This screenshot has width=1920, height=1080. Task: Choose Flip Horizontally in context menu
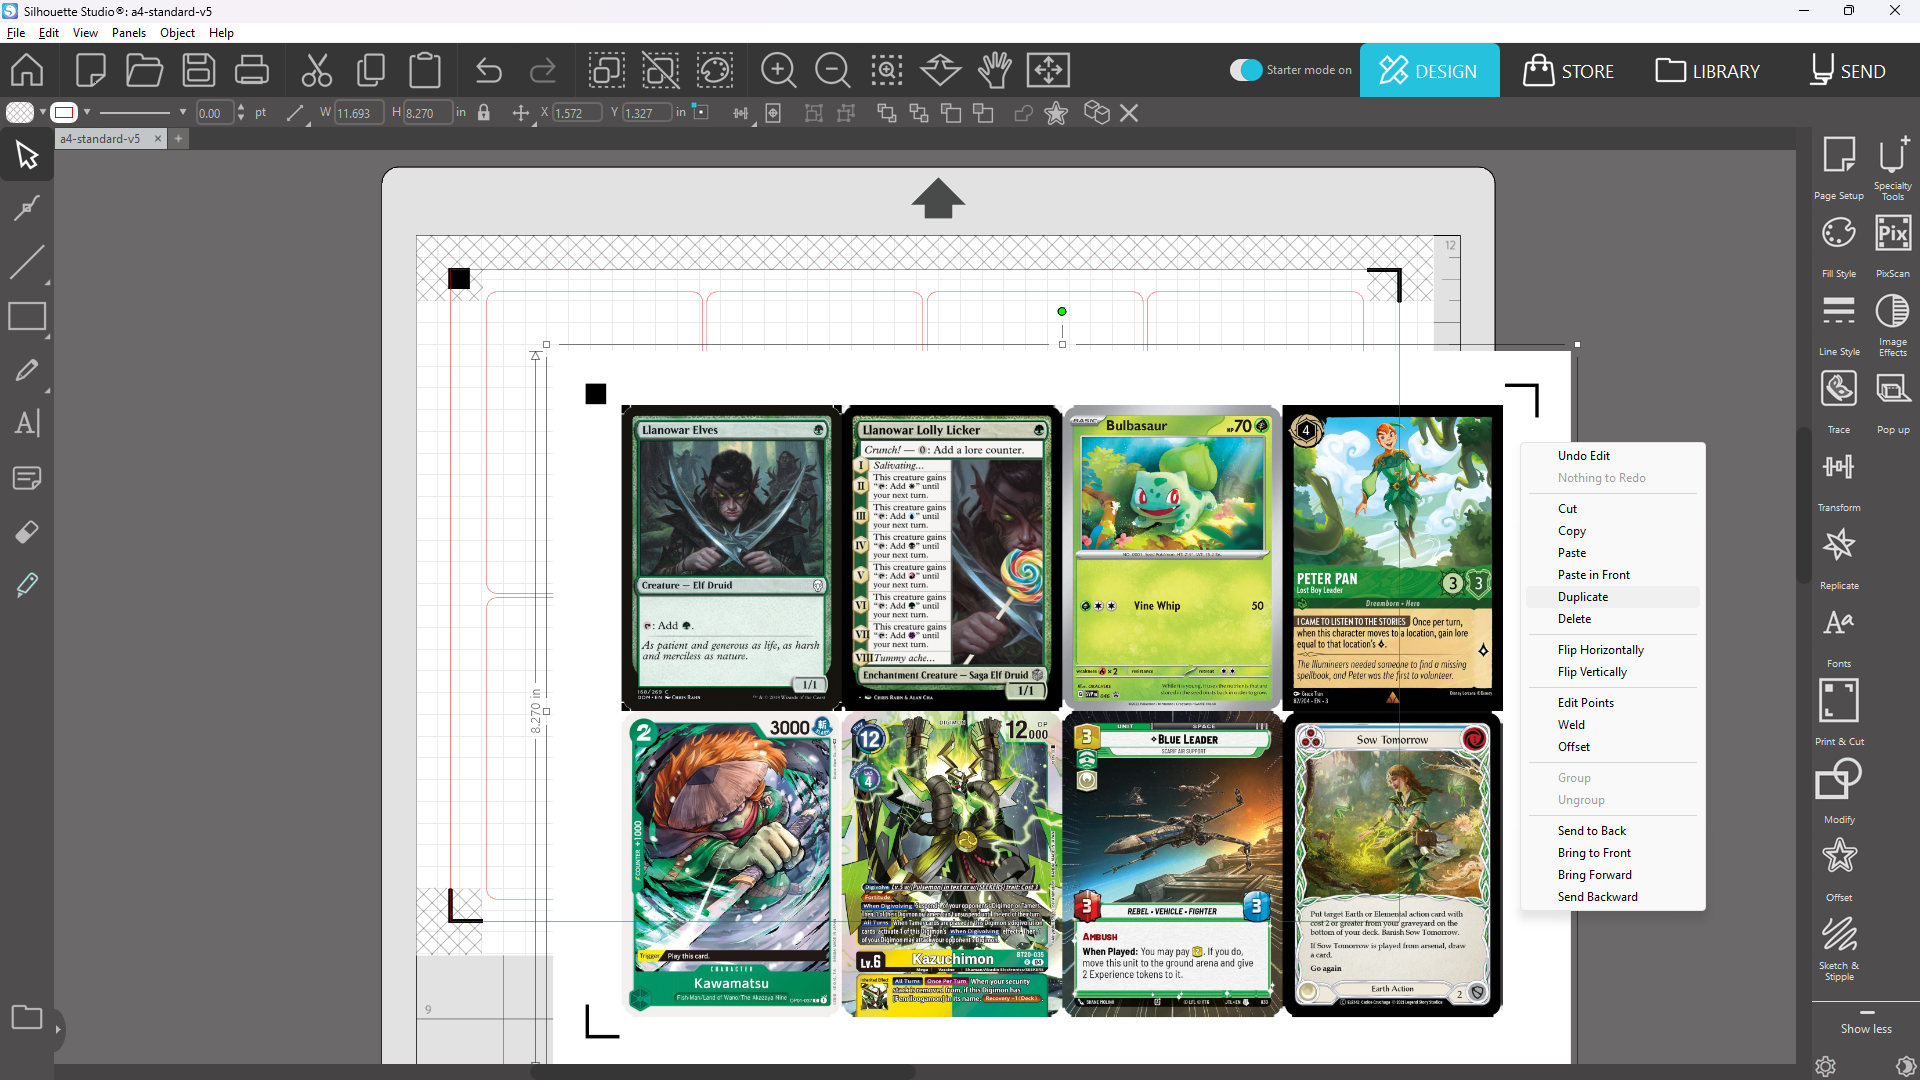point(1613,650)
